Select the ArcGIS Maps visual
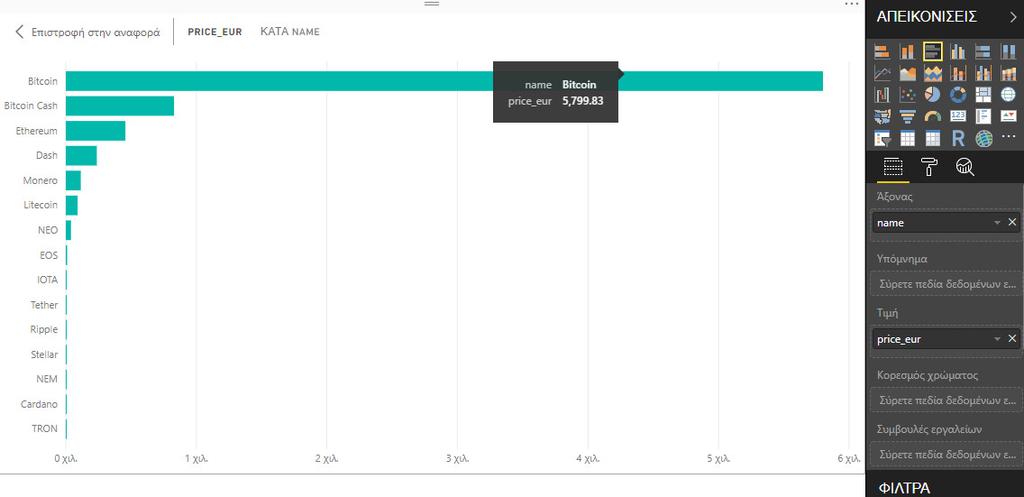The height and width of the screenshot is (497, 1024). pos(984,138)
